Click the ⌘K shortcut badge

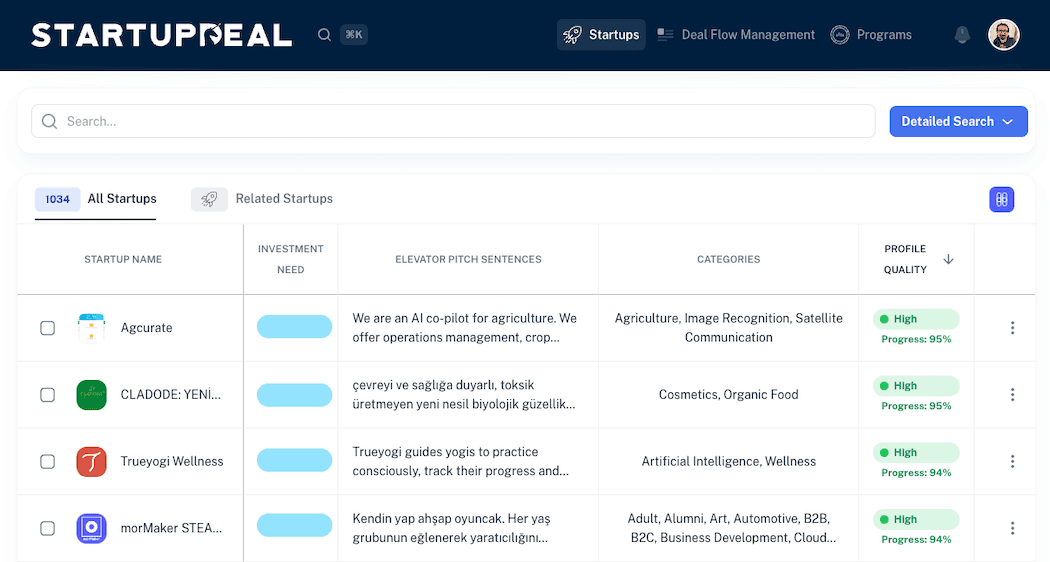click(354, 35)
